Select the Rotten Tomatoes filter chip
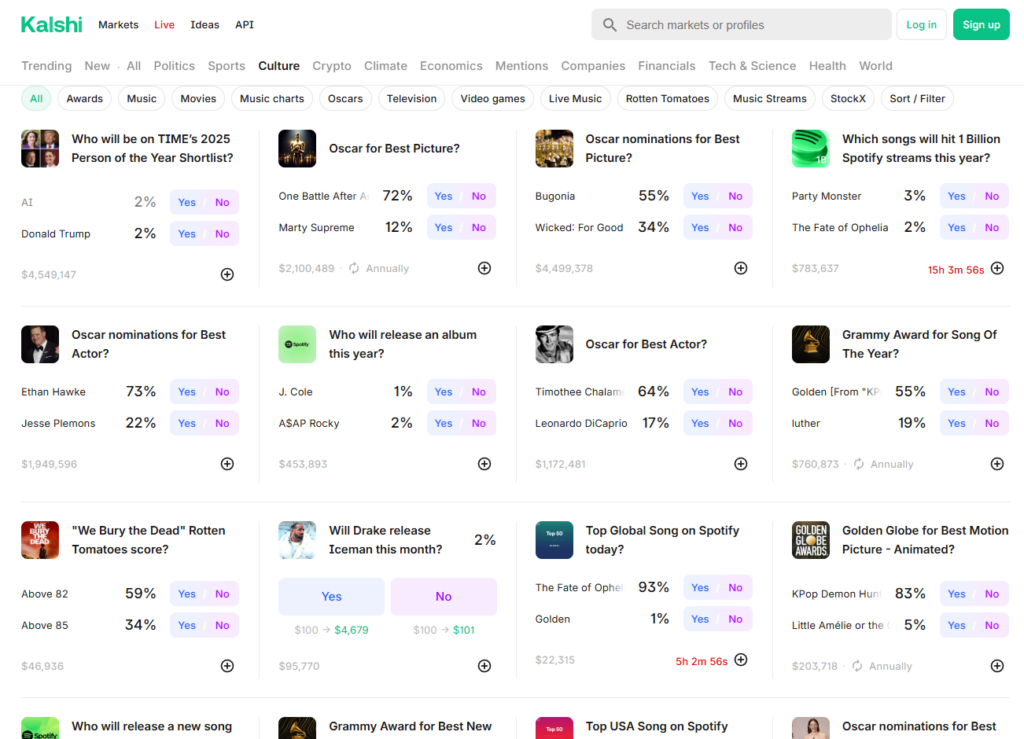 point(667,99)
